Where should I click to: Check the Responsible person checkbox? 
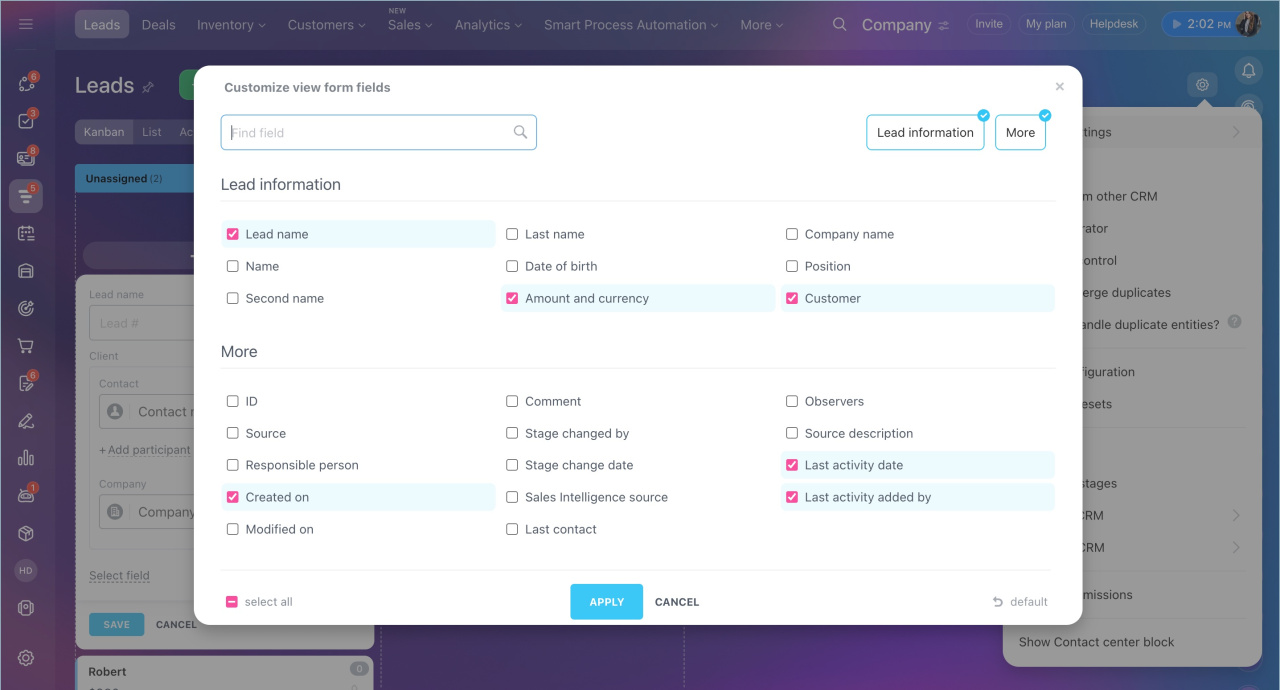pyautogui.click(x=233, y=465)
